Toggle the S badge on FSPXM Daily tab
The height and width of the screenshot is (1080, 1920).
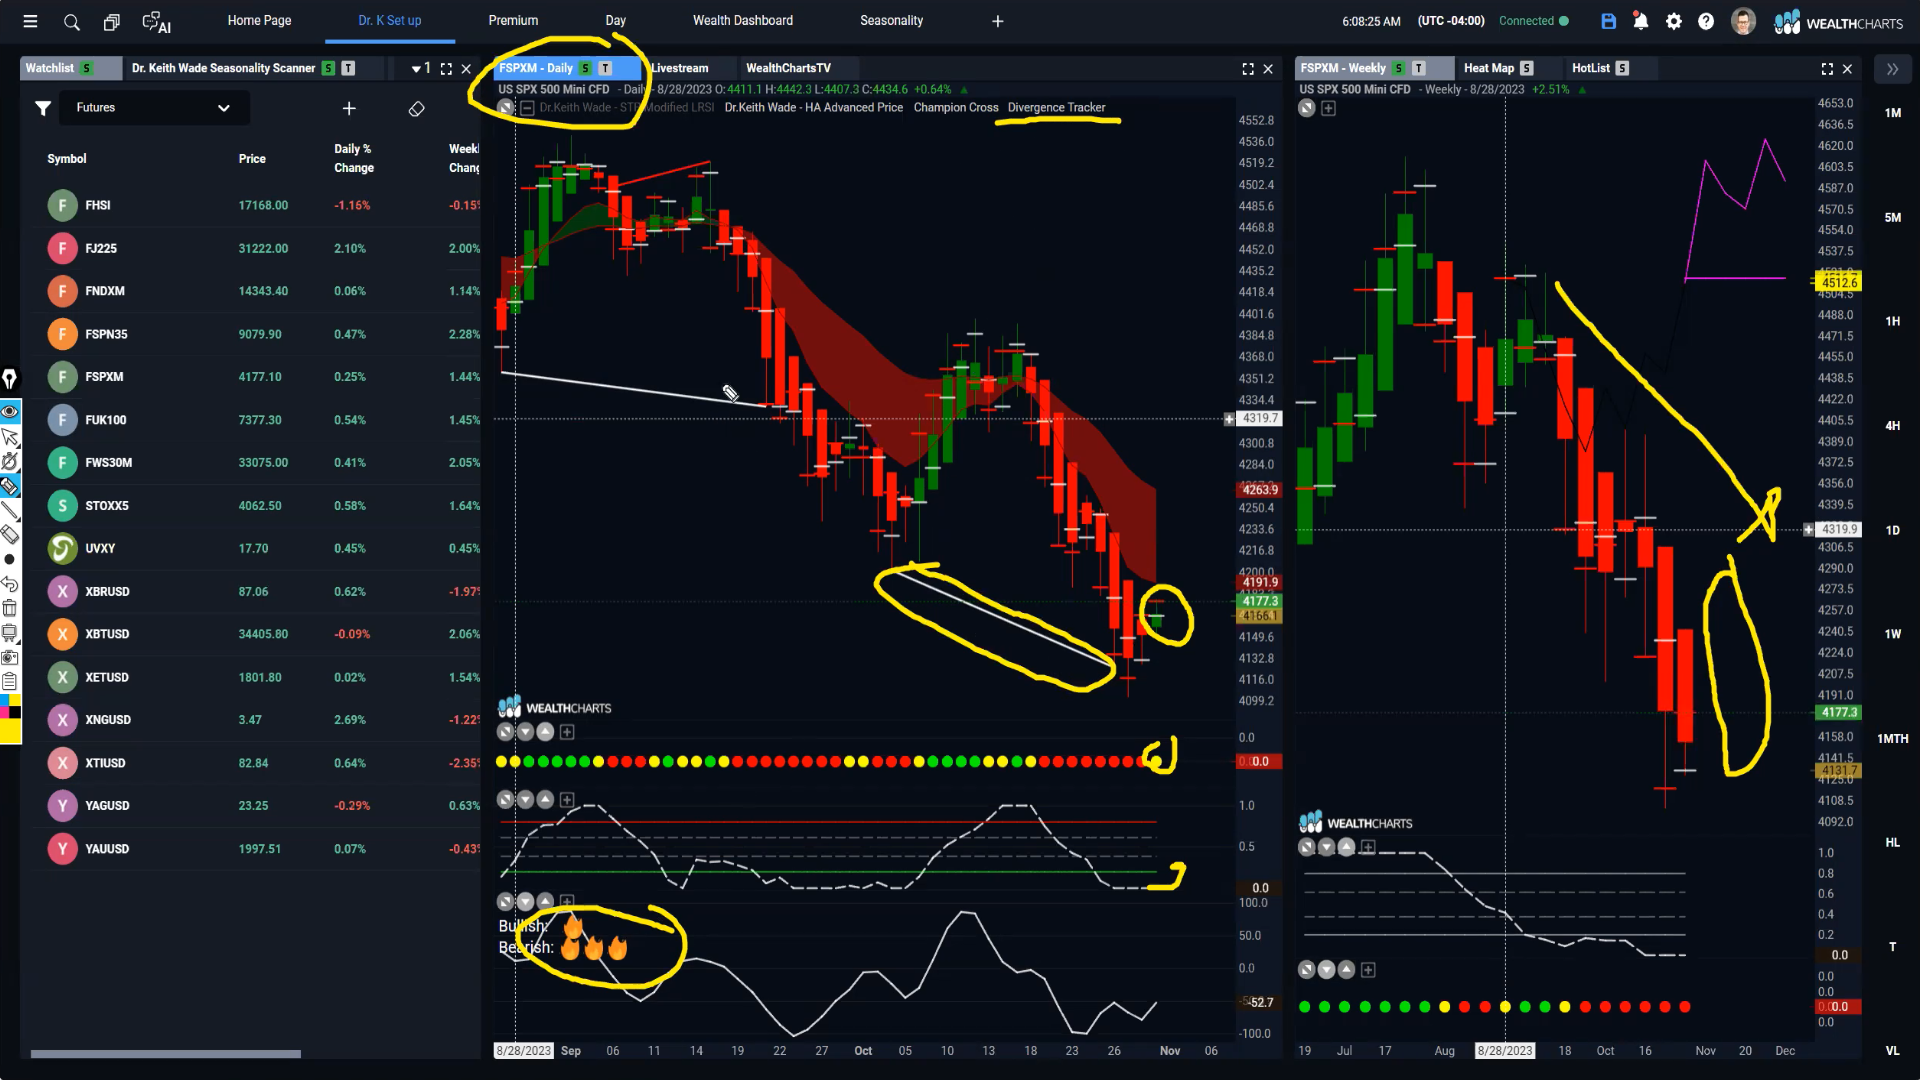click(585, 68)
